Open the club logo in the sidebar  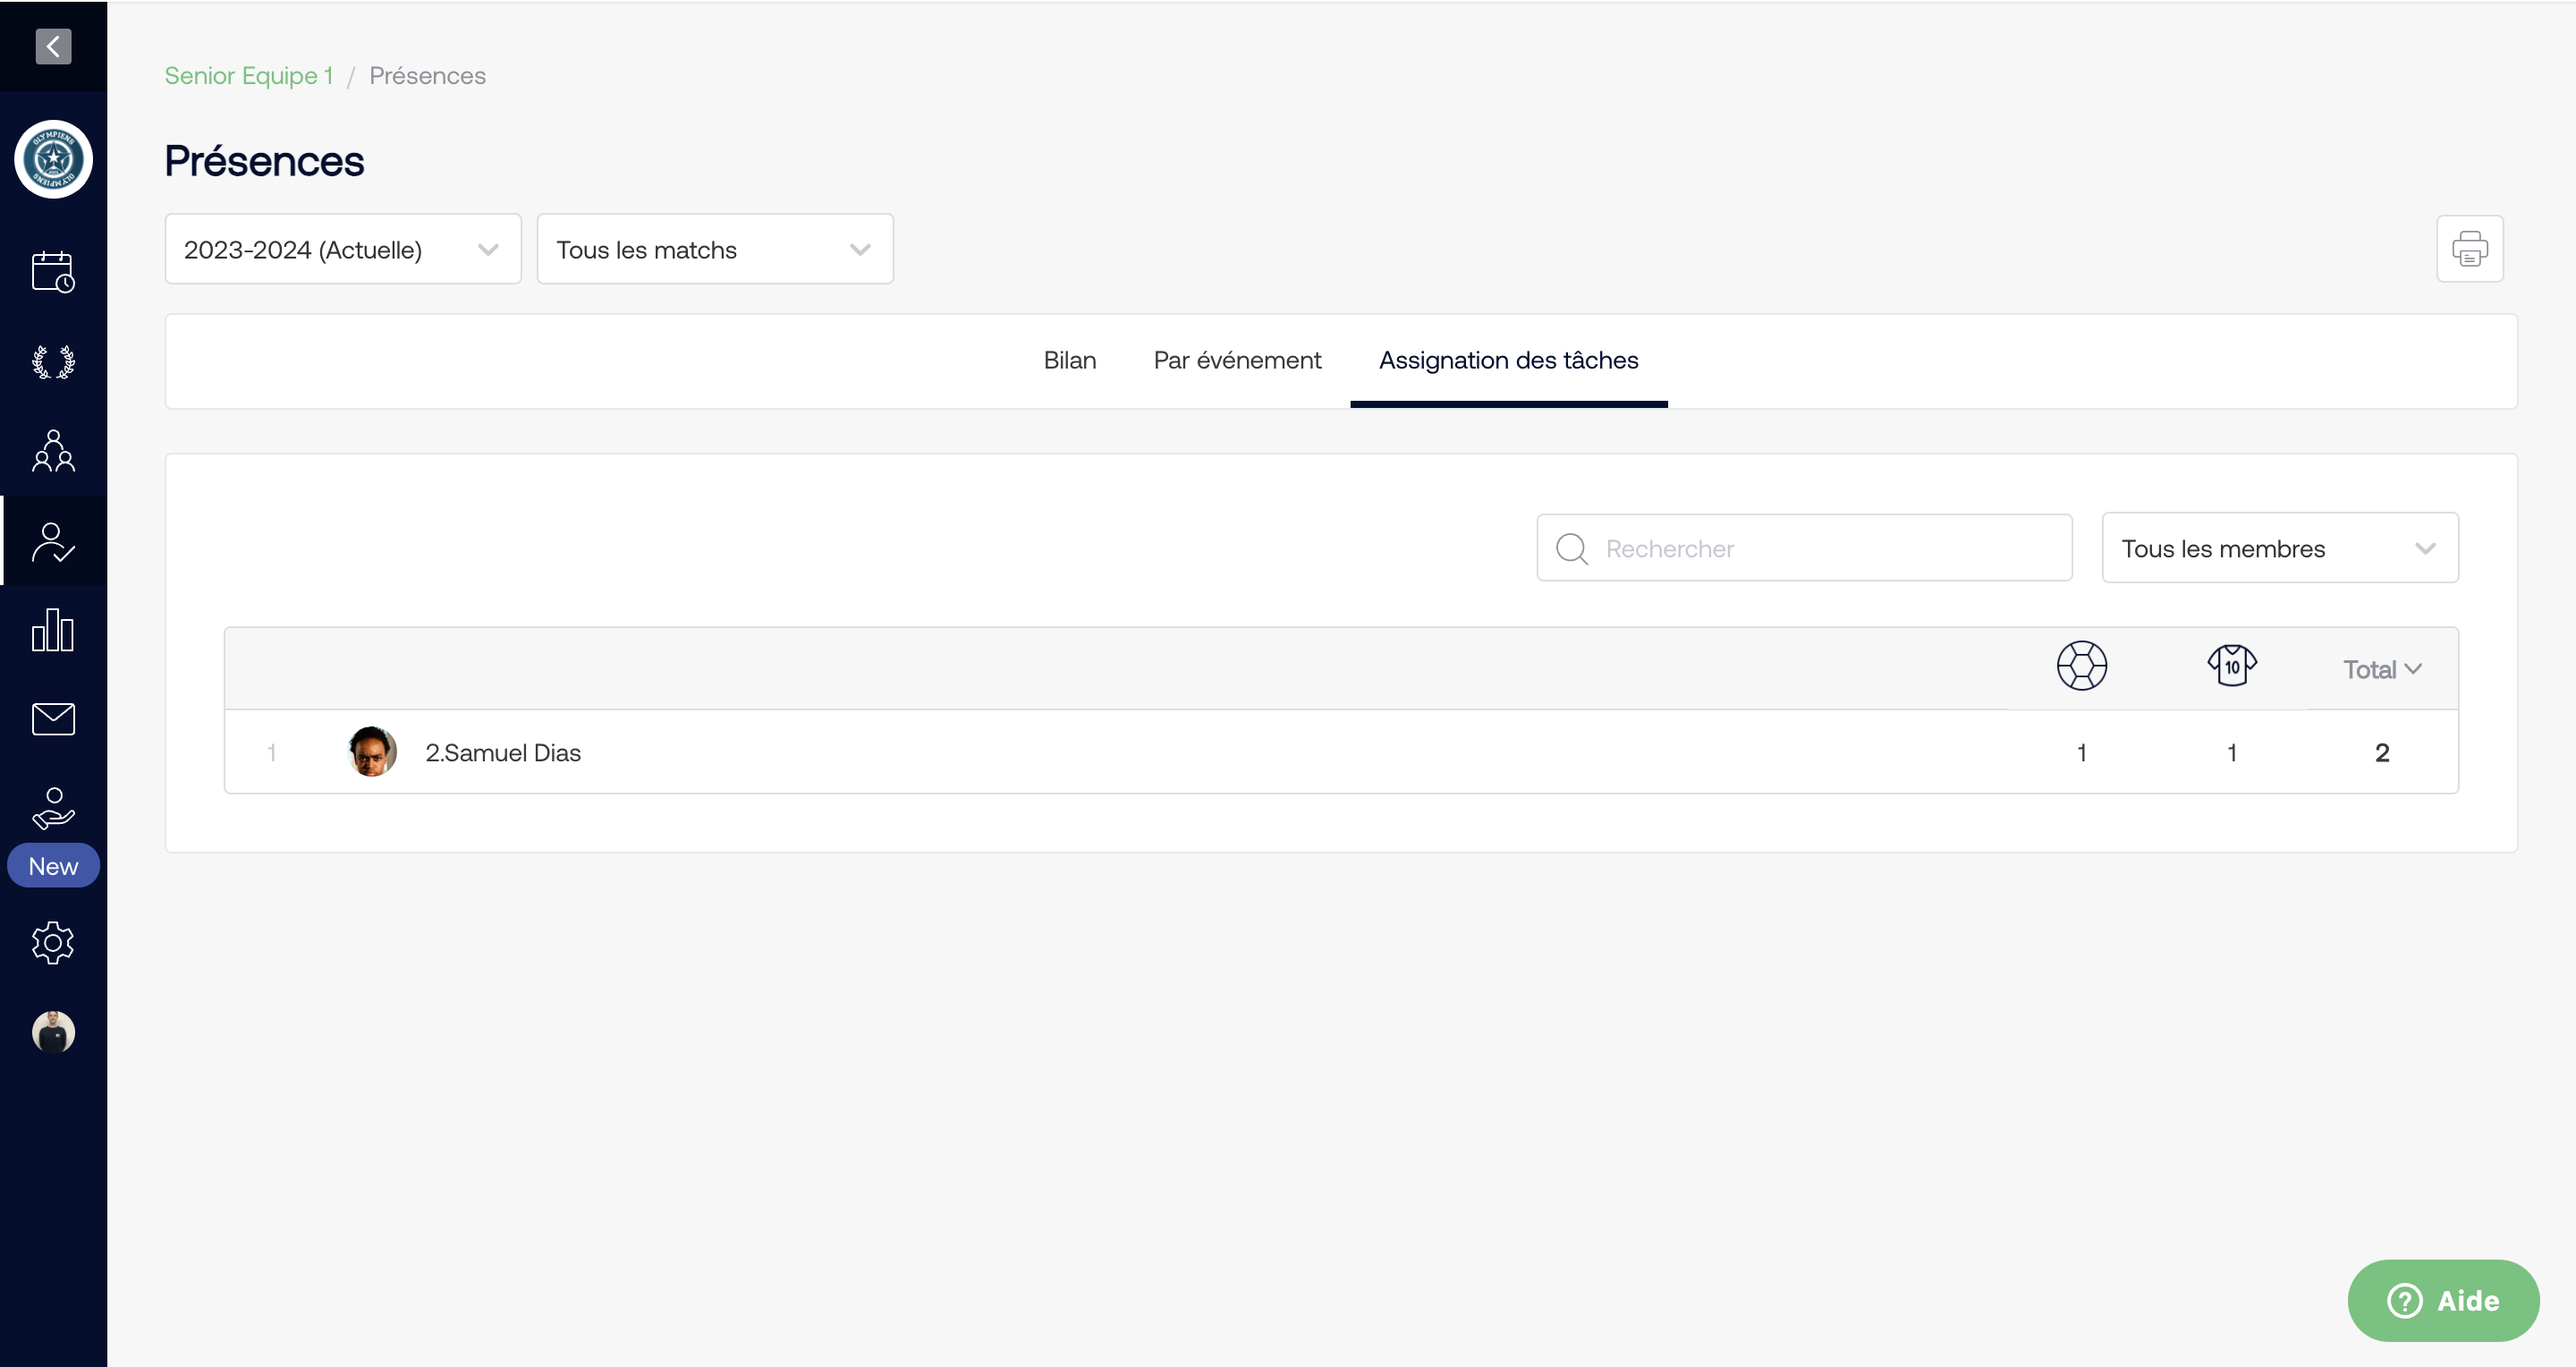tap(53, 159)
